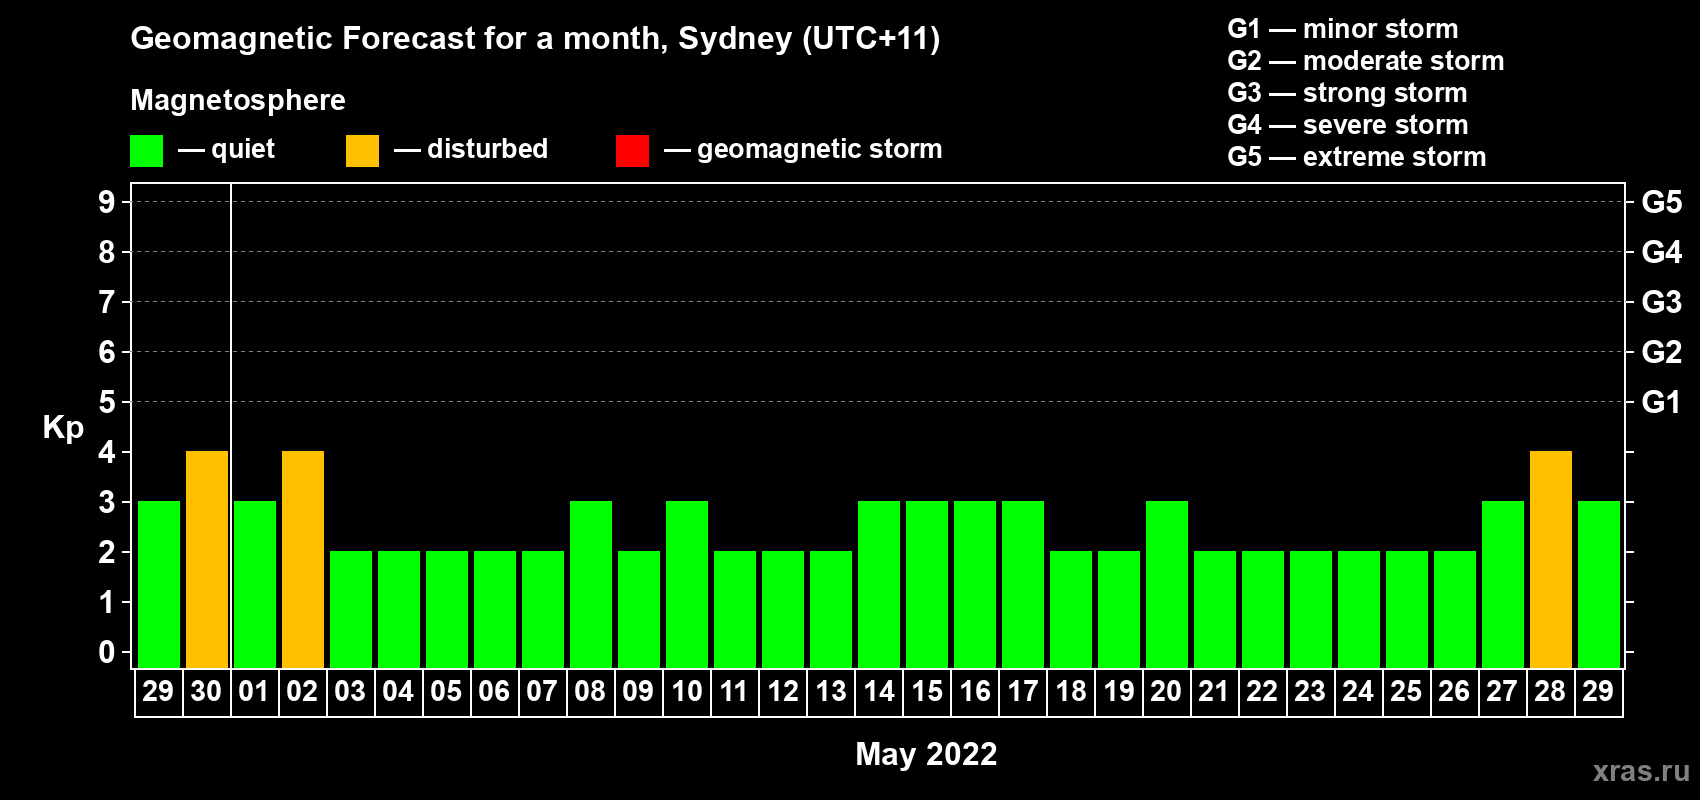1700x800 pixels.
Task: Select the orange bar for May 28
Action: click(x=1551, y=559)
